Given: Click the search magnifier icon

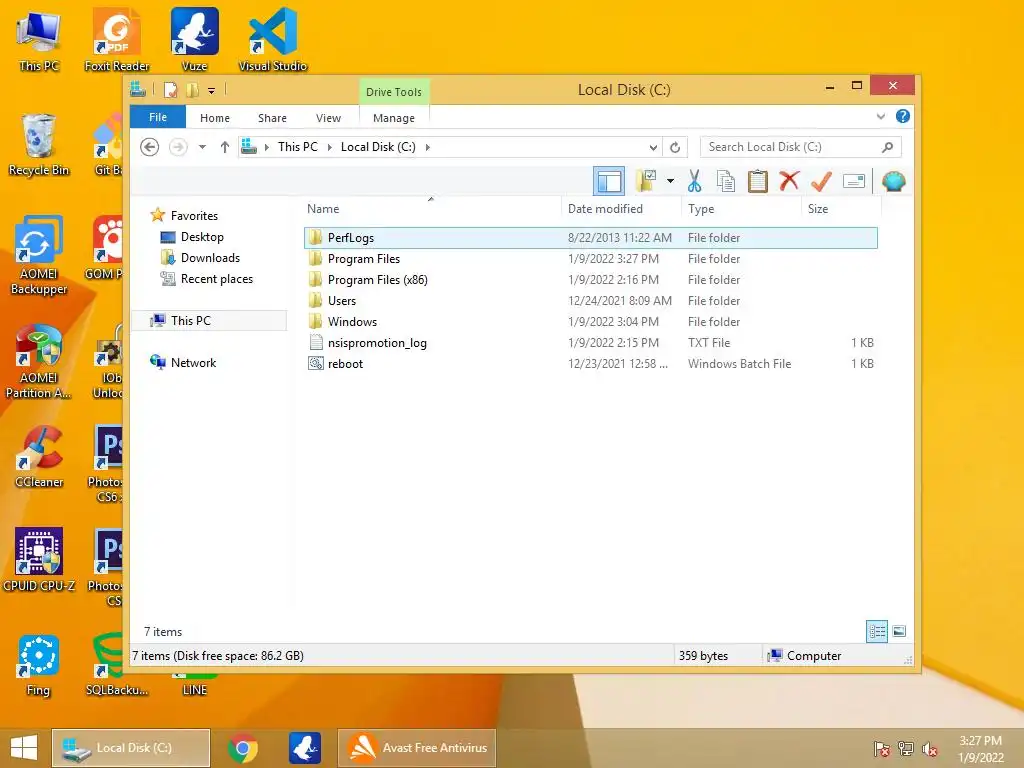Looking at the screenshot, I should [887, 147].
